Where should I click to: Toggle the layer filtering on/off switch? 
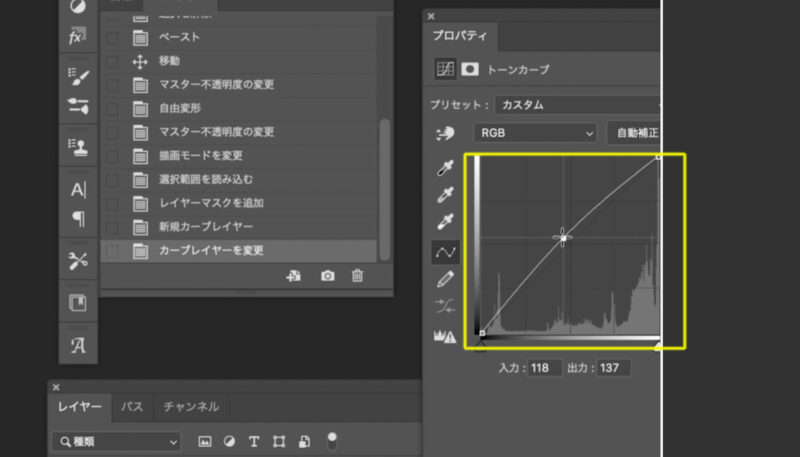coord(332,441)
